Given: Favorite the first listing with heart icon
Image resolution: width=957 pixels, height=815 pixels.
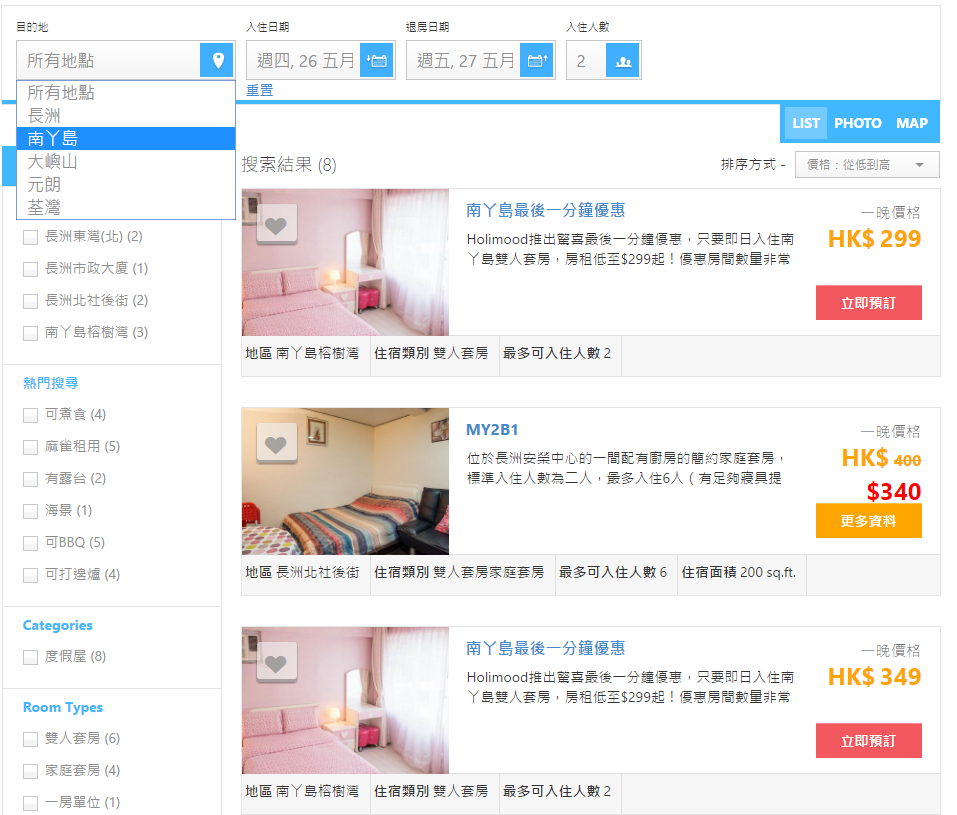Looking at the screenshot, I should tap(277, 225).
